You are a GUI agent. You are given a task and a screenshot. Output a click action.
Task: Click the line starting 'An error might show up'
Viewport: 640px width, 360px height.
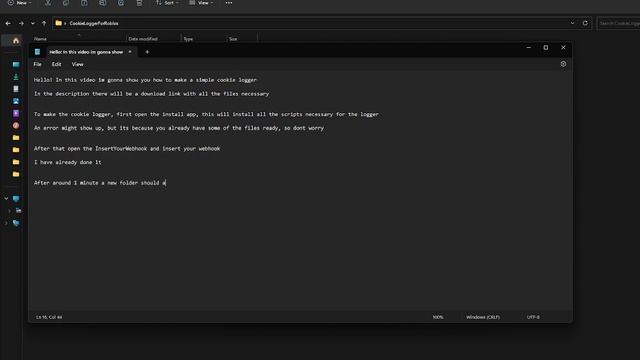click(179, 128)
